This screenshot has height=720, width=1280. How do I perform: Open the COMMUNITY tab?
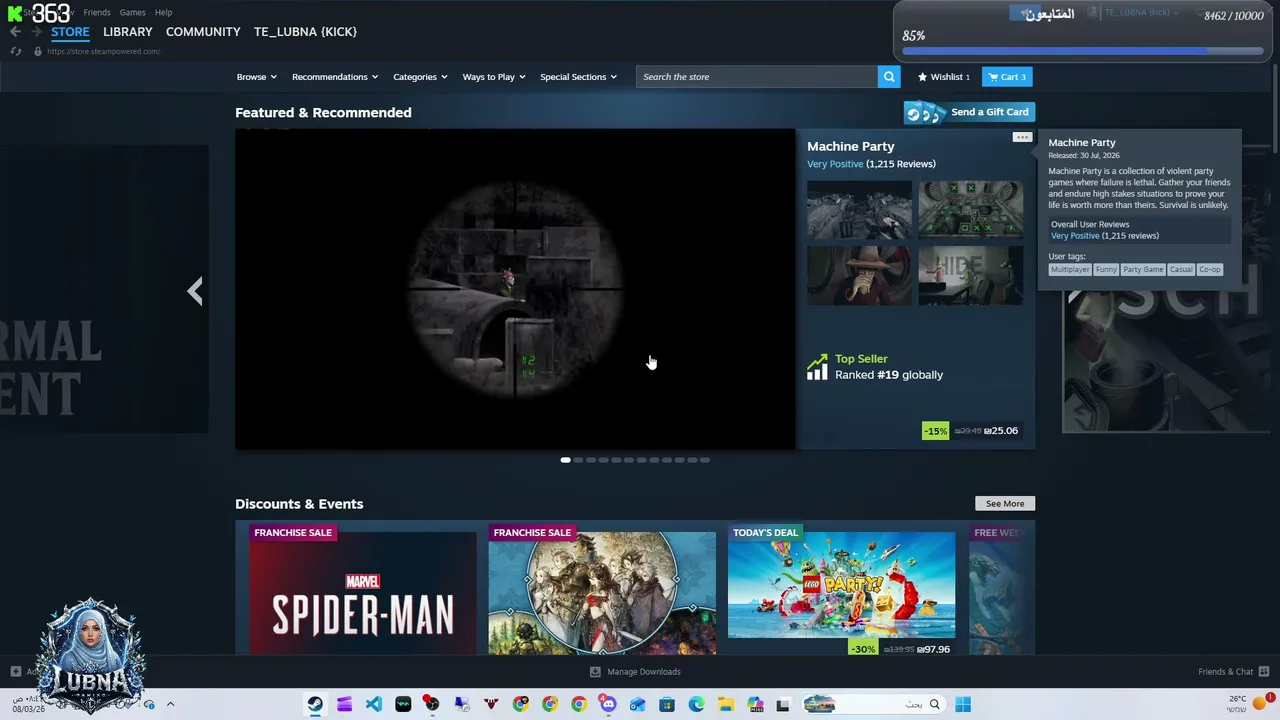[203, 32]
